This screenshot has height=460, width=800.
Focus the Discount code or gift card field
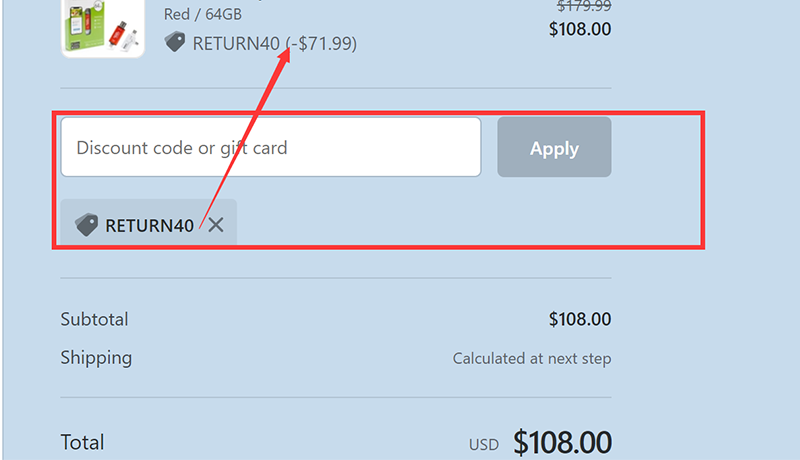pyautogui.click(x=270, y=148)
